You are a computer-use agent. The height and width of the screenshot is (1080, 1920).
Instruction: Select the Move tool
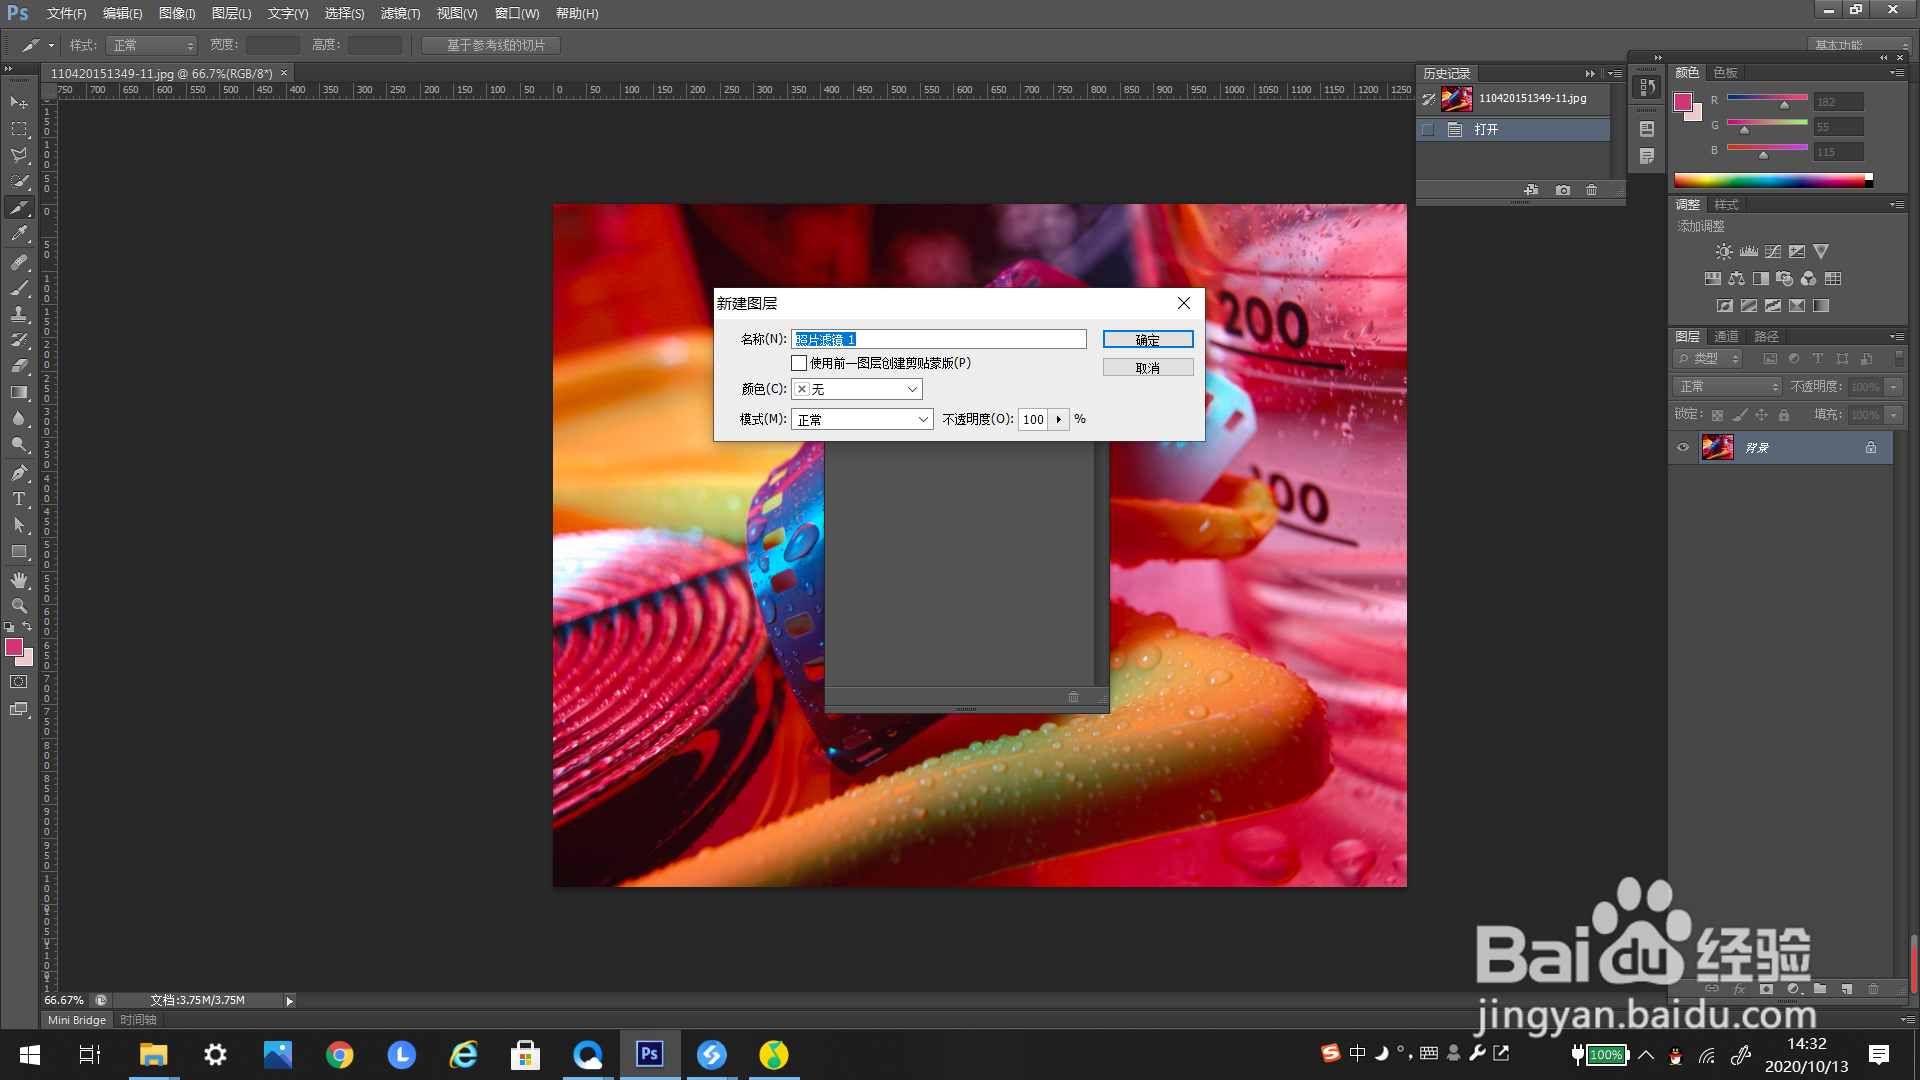coord(19,103)
